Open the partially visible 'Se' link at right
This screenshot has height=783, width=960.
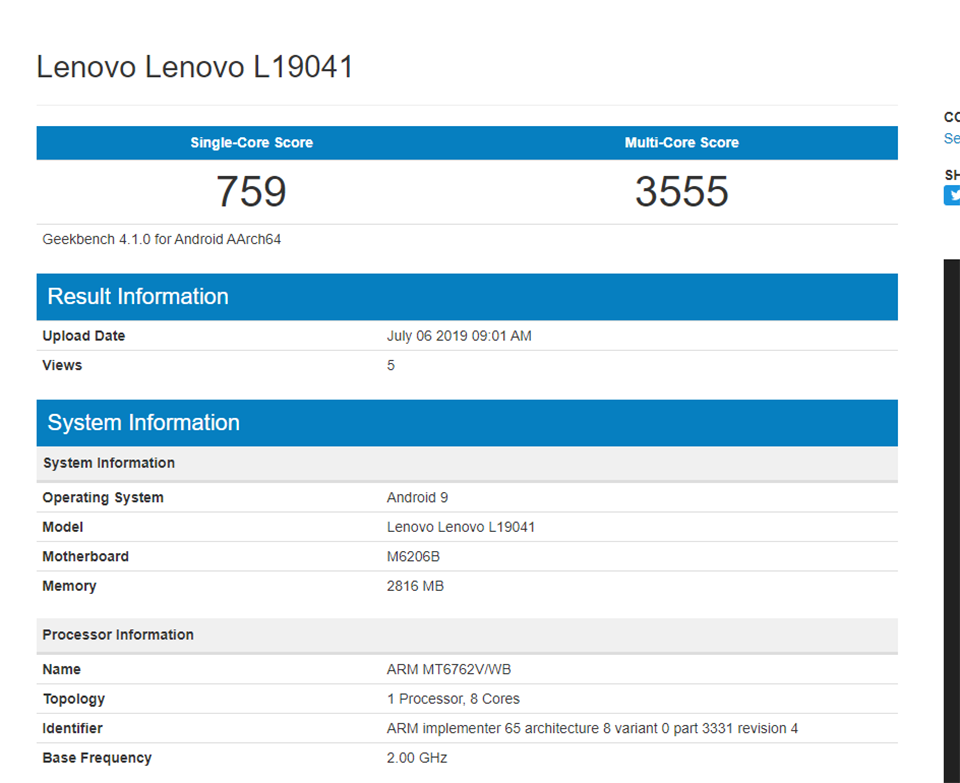coord(951,139)
